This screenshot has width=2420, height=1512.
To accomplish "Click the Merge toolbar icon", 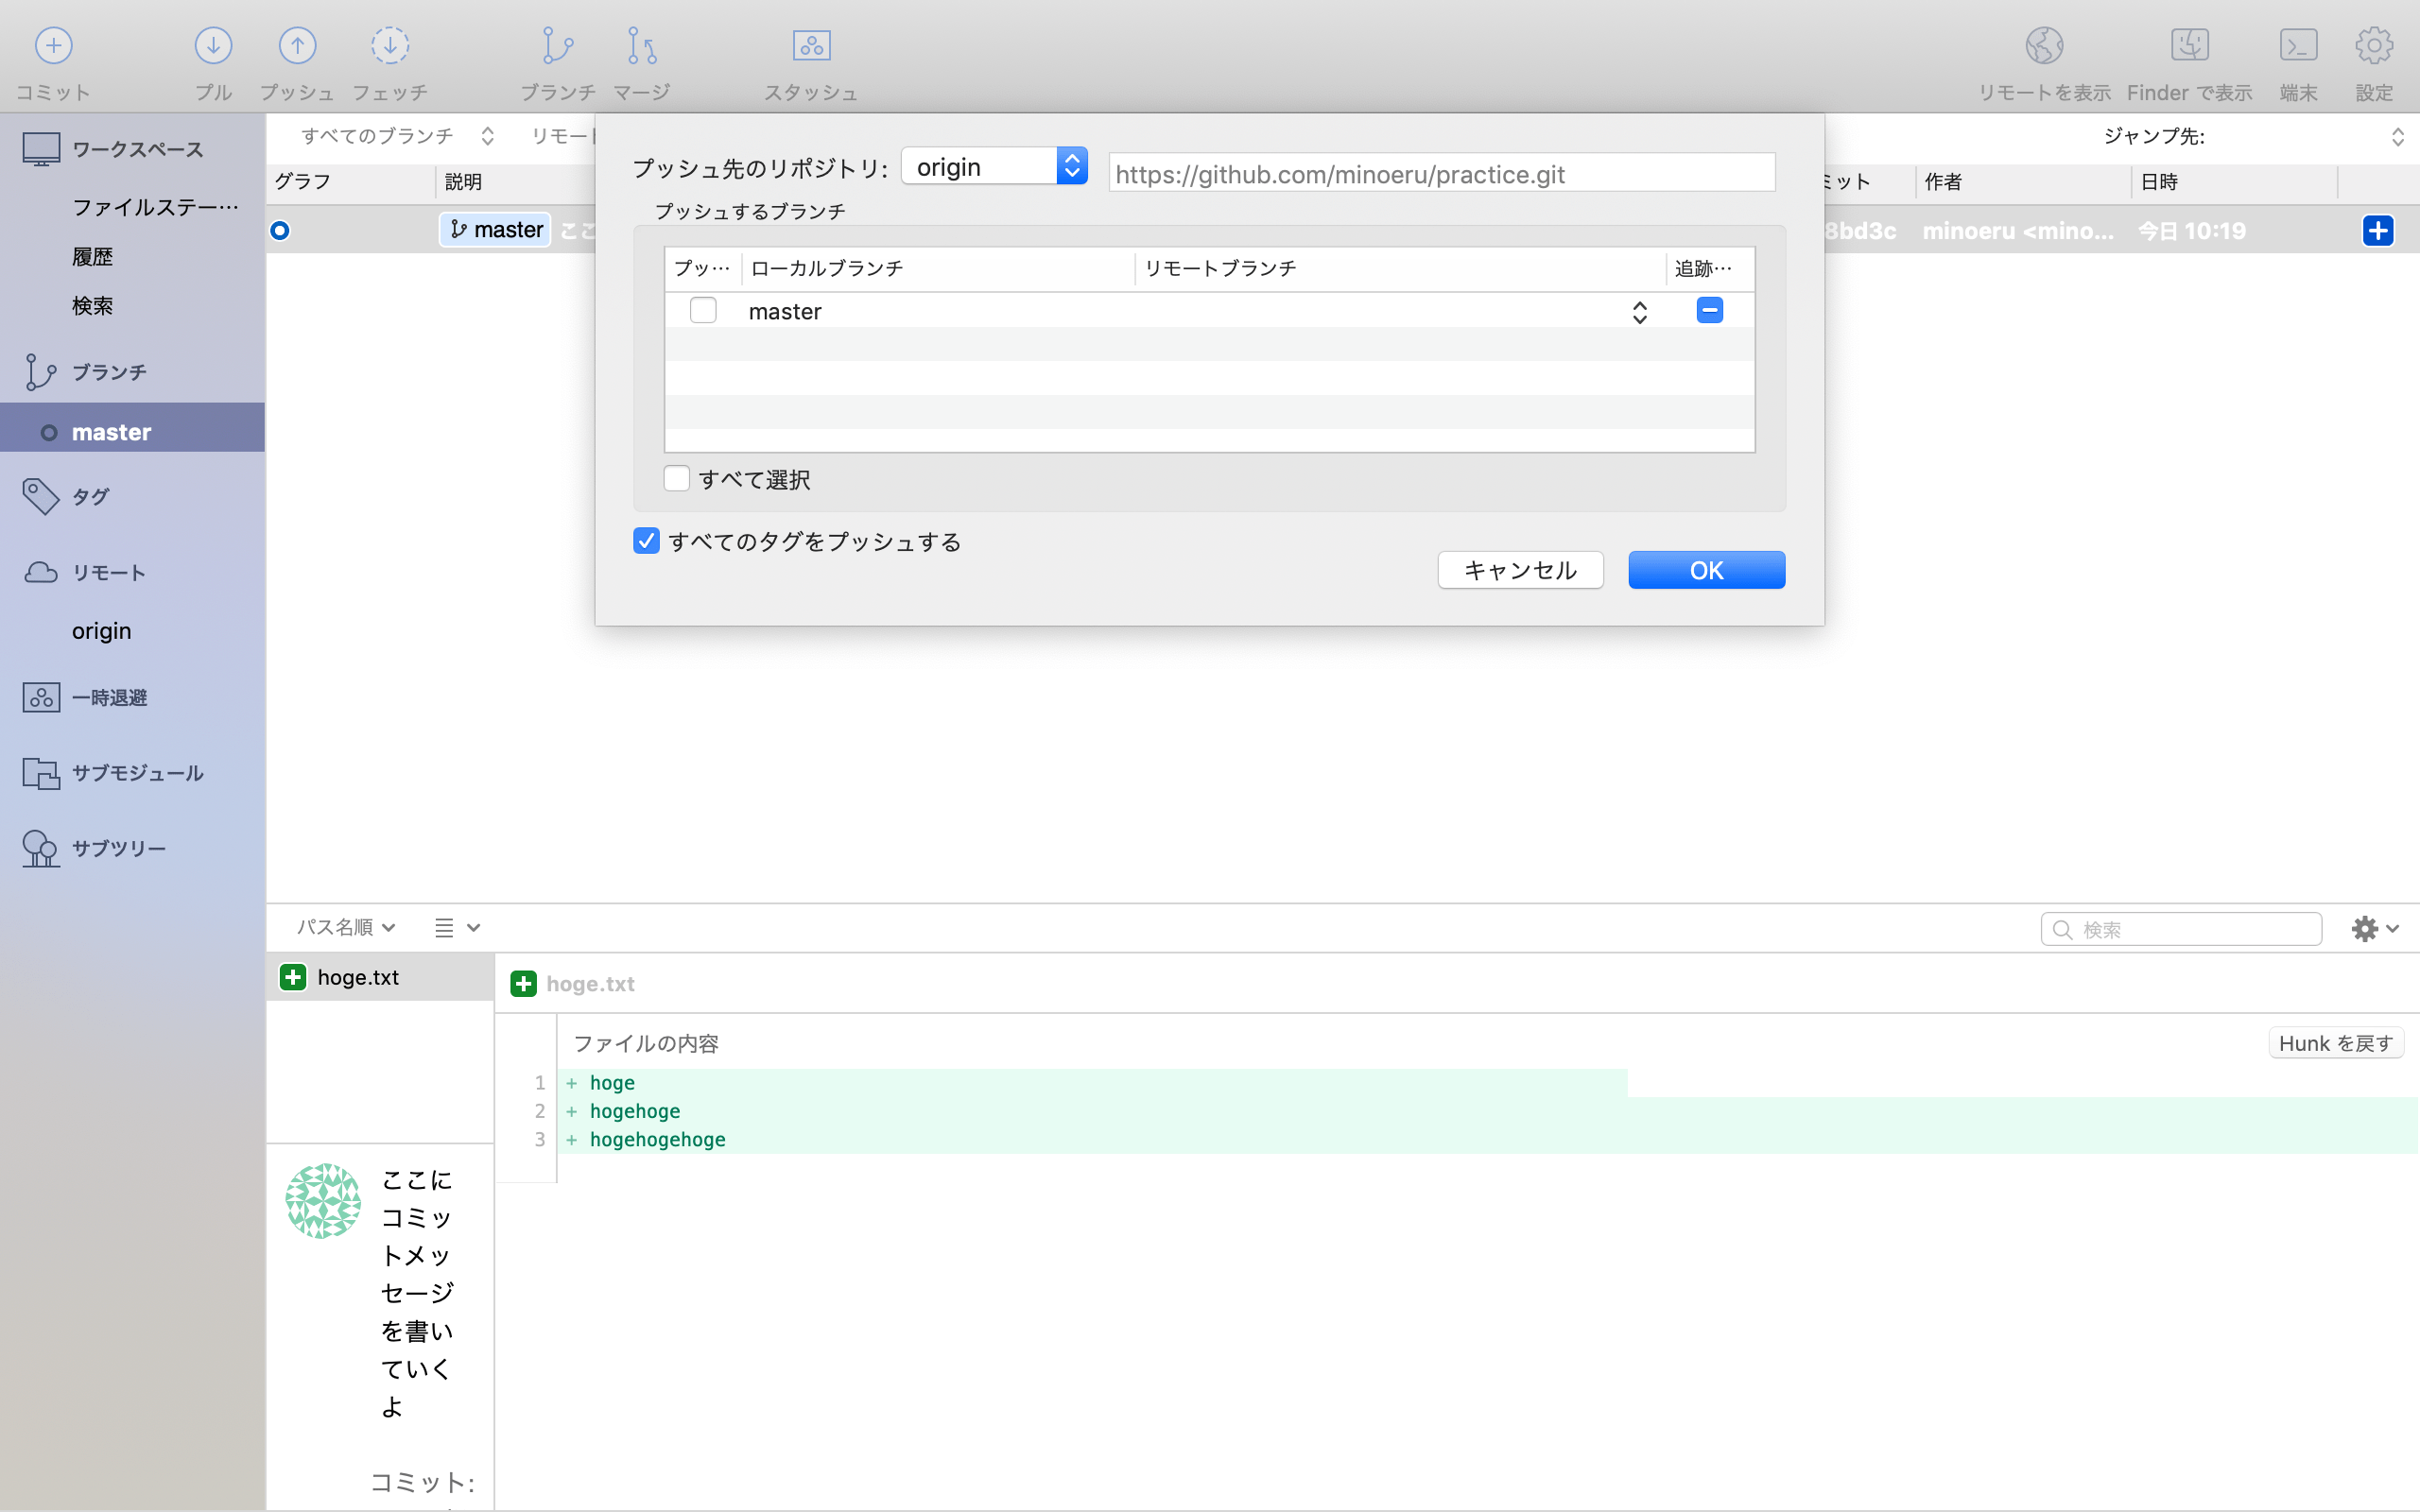I will tap(641, 46).
